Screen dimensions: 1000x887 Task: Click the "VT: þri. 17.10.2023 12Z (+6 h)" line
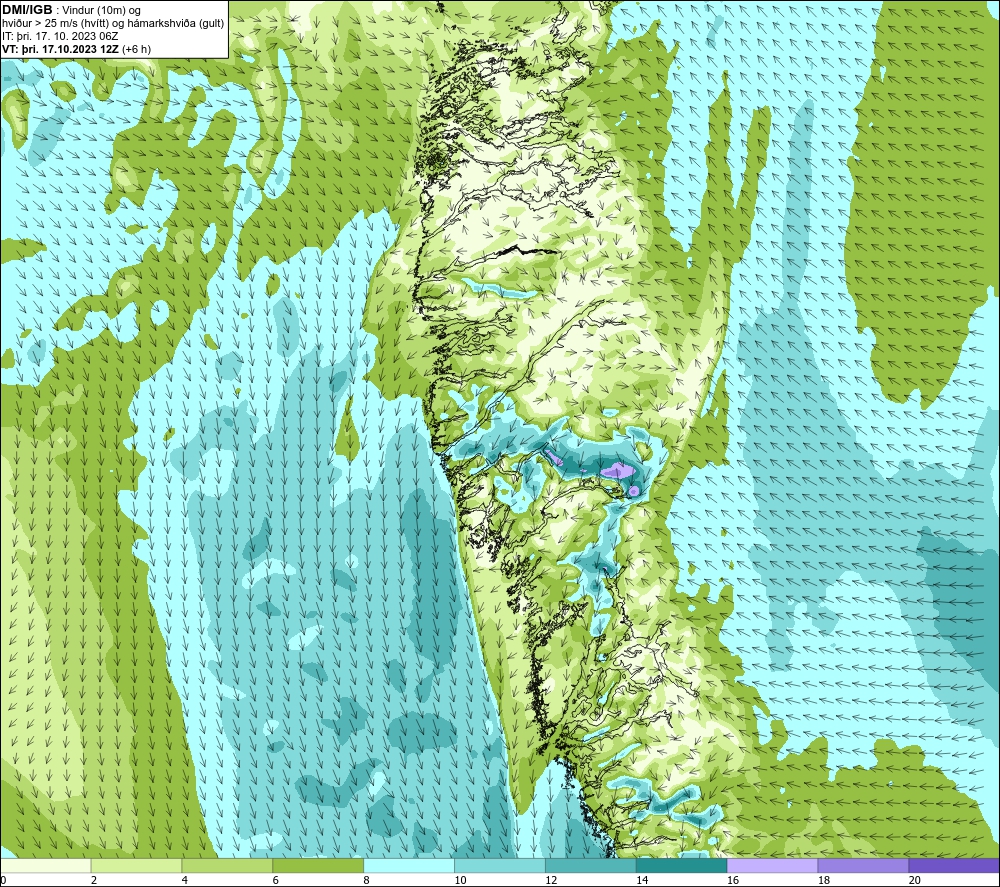pos(77,49)
